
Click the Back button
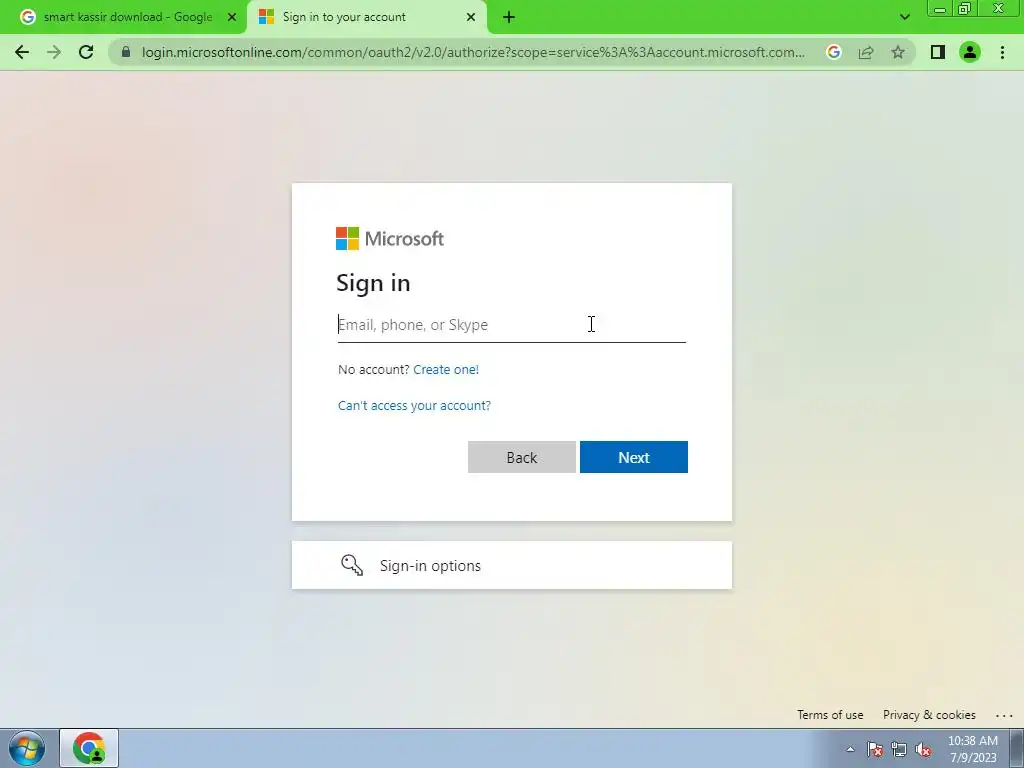522,457
